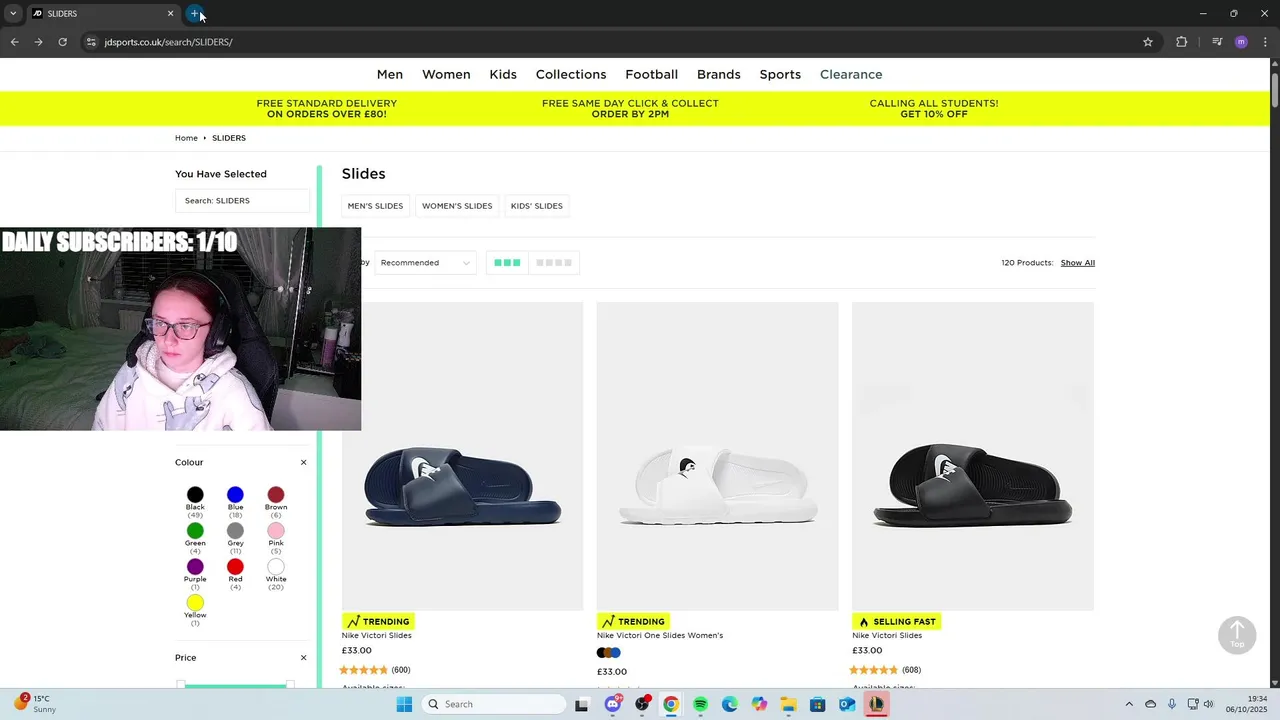
Task: Open the white Nike Victori One Slides image
Action: pyautogui.click(x=718, y=456)
